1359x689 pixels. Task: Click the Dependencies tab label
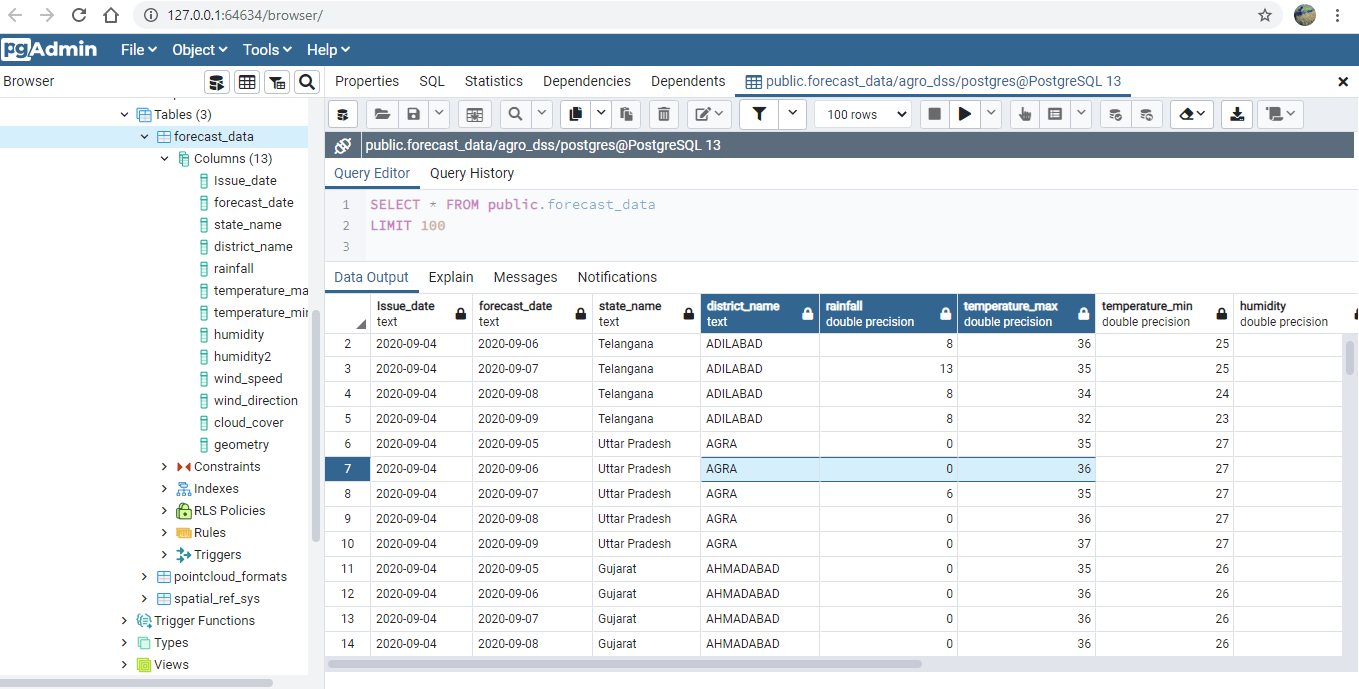(x=586, y=81)
